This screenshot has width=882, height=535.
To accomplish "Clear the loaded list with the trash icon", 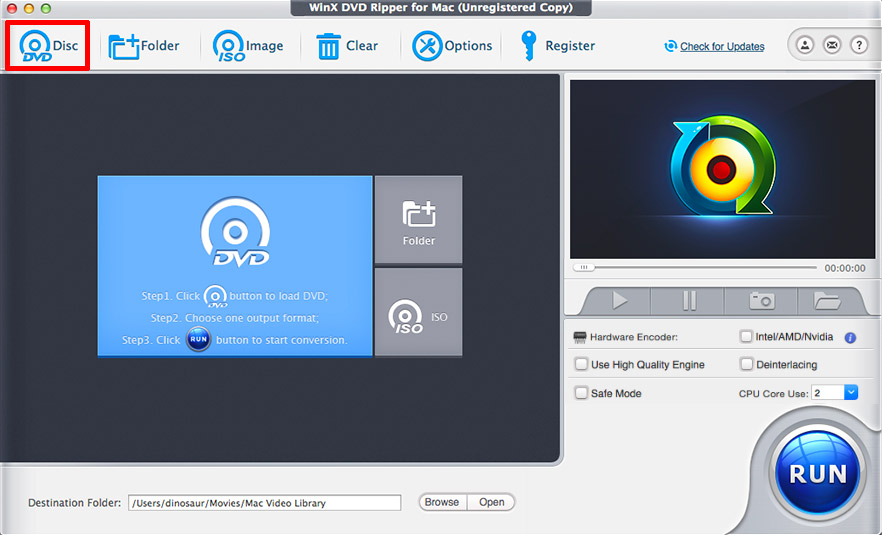I will point(347,46).
